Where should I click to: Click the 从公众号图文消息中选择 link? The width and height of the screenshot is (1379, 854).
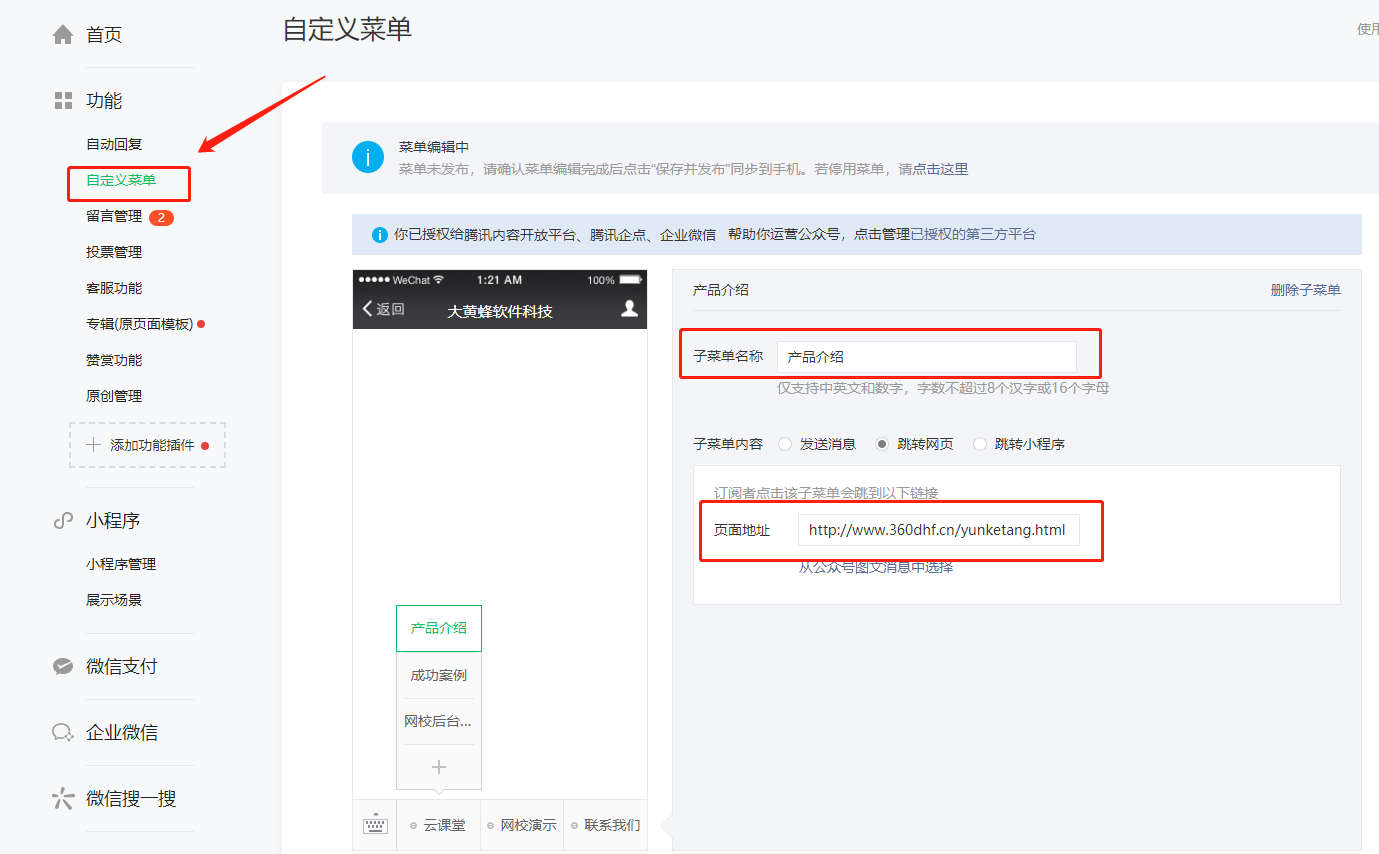(876, 567)
